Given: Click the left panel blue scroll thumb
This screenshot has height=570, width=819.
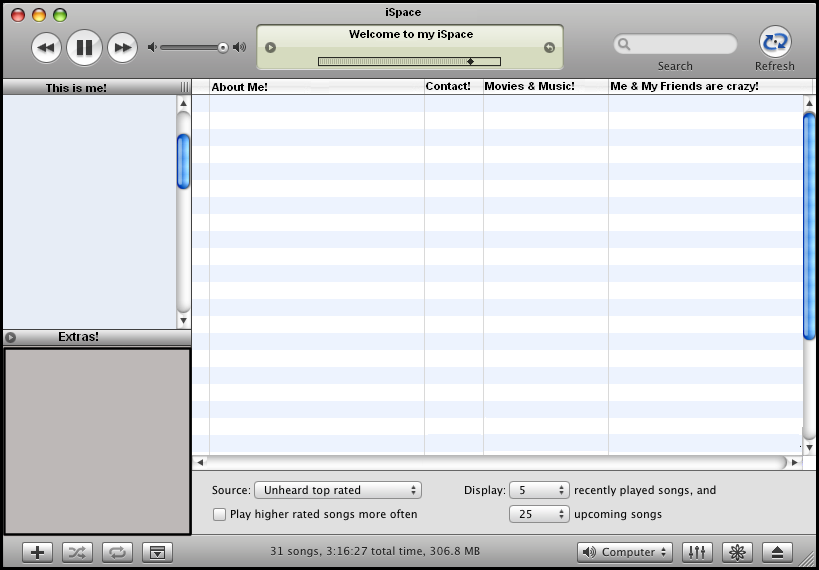Looking at the screenshot, I should pos(183,161).
